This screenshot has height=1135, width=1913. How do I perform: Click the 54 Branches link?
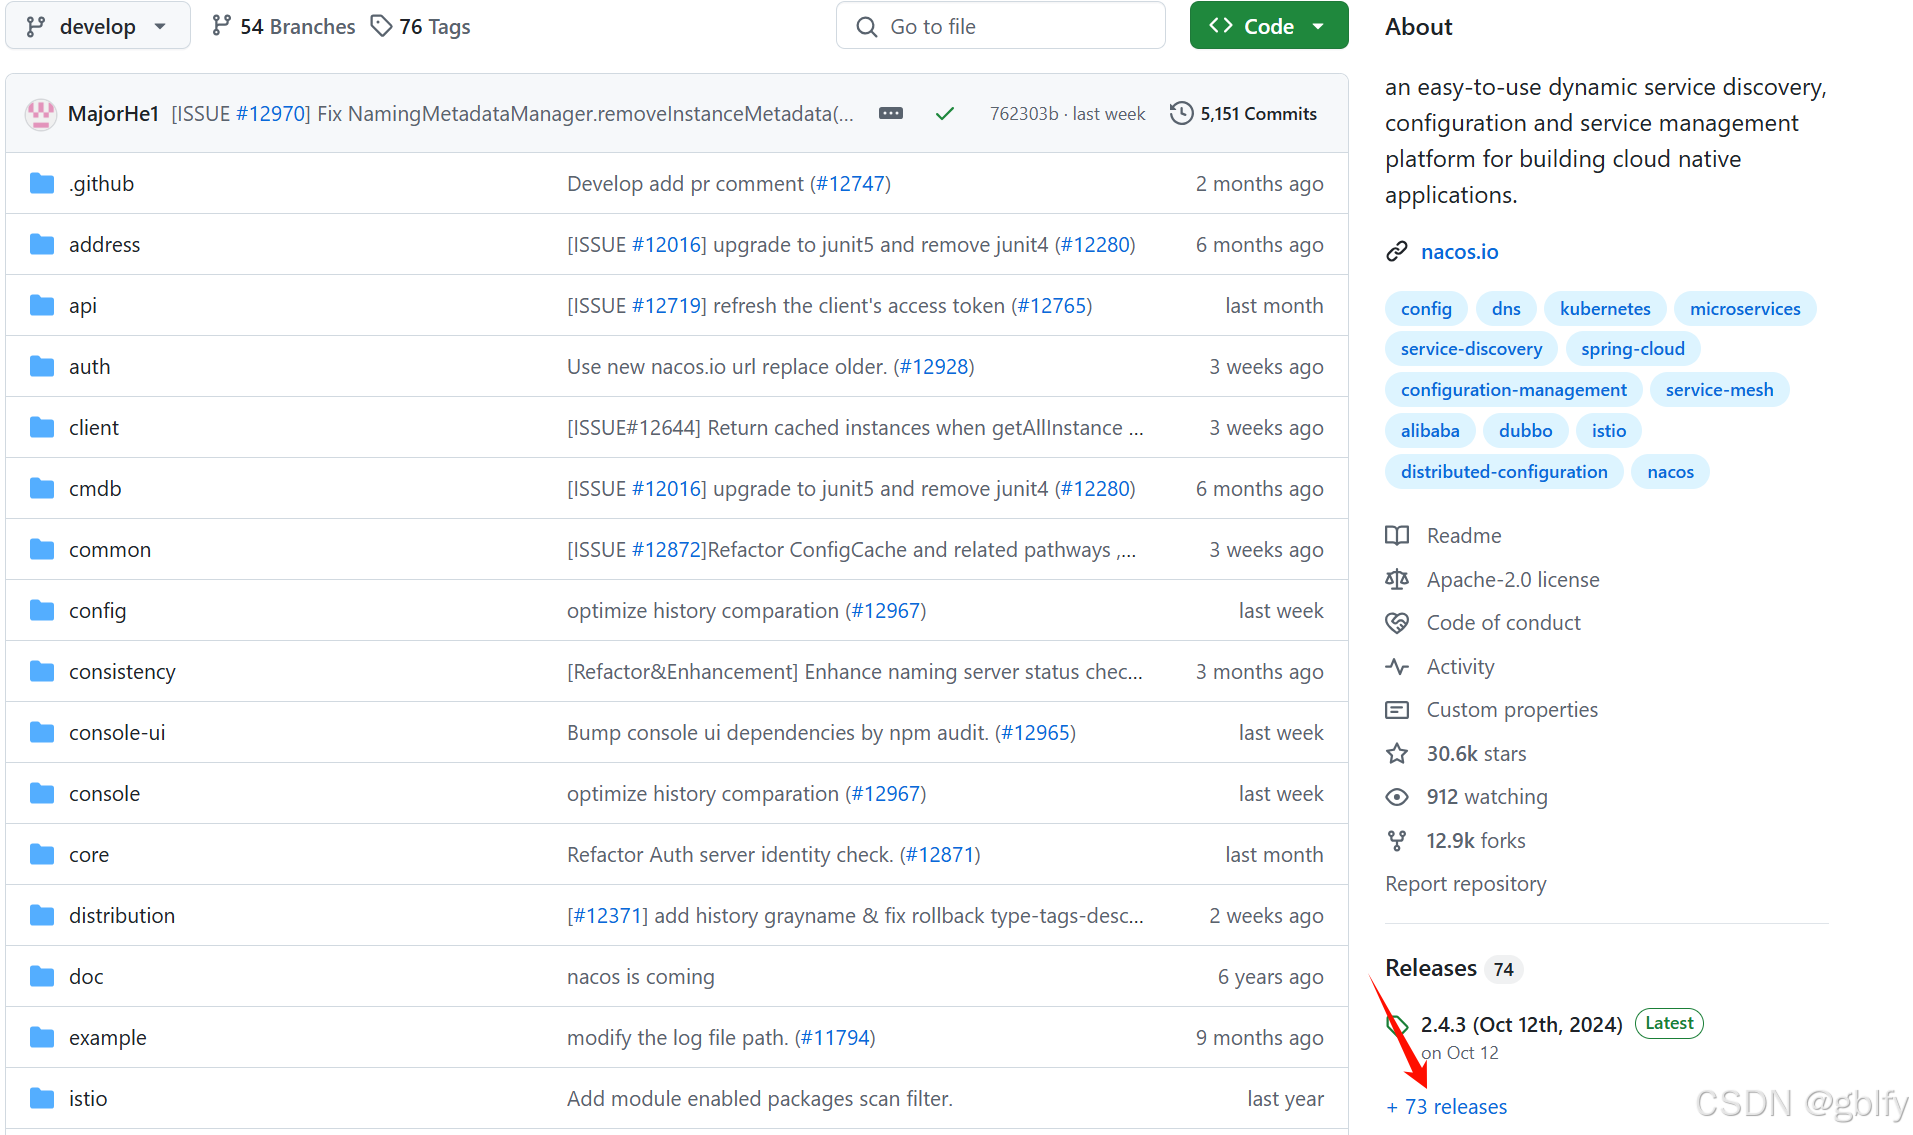[284, 26]
